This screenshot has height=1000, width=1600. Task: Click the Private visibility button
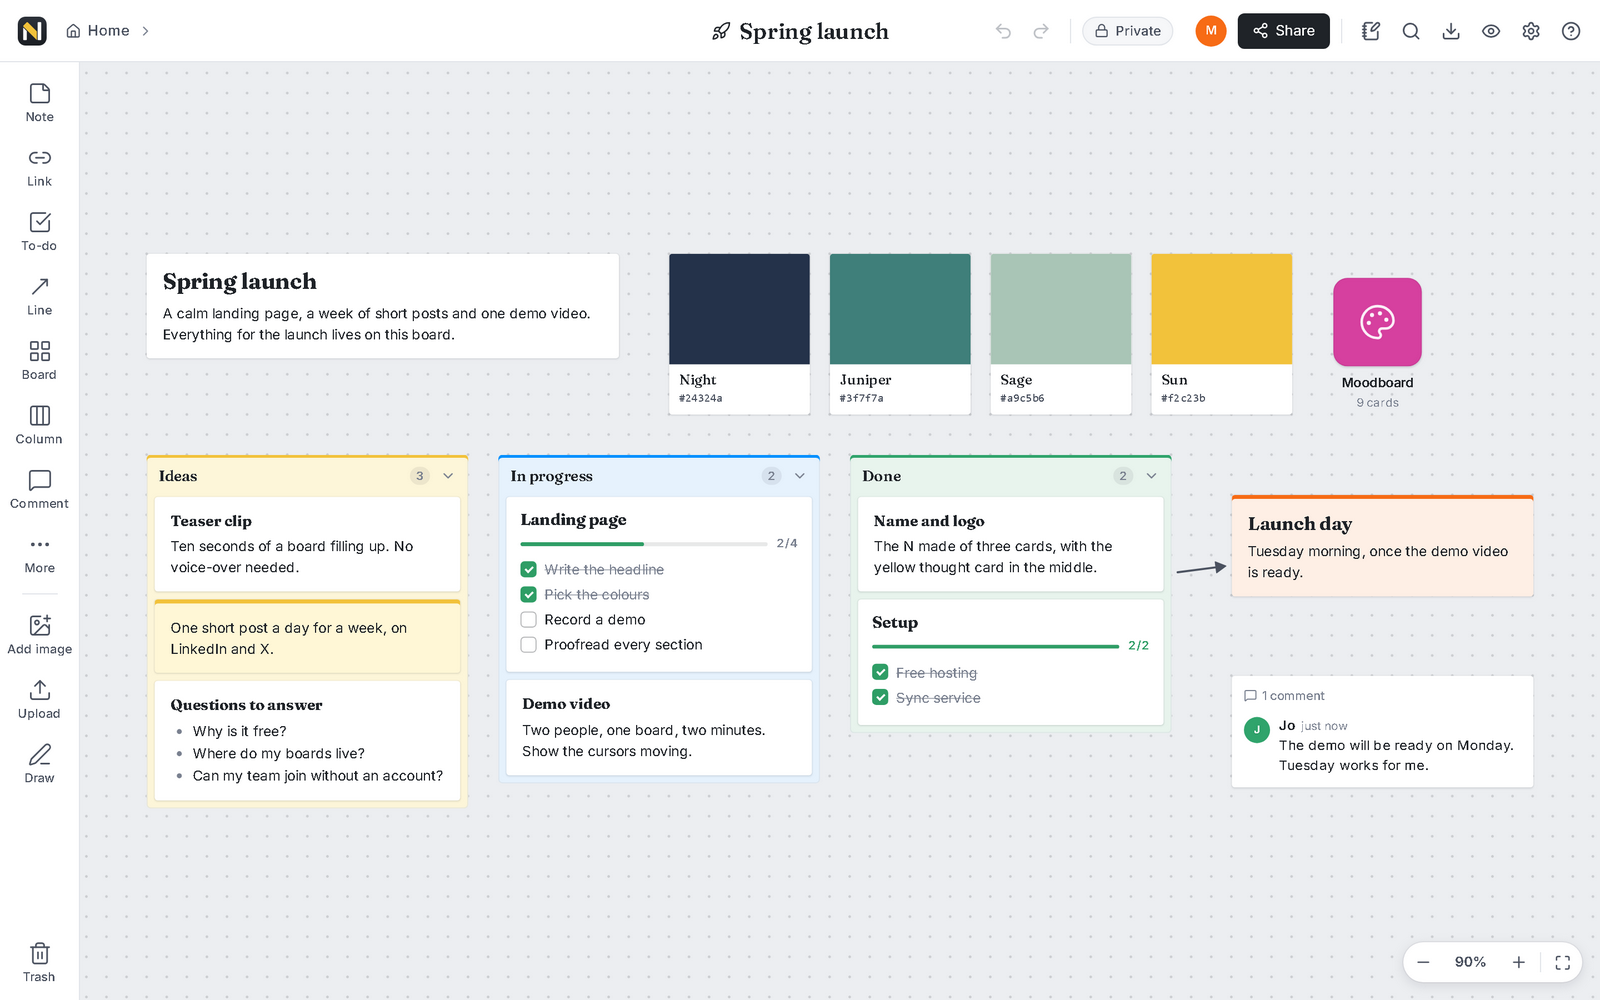click(1128, 31)
